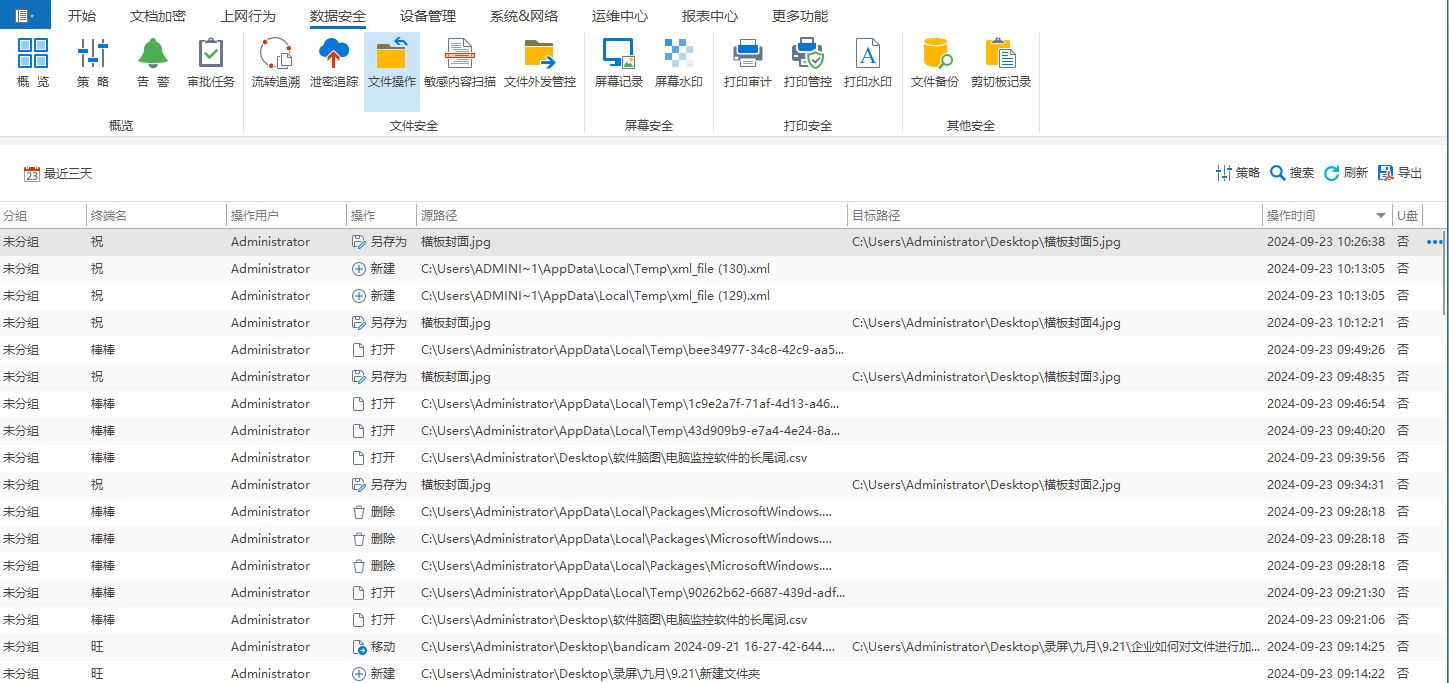Open 敏感内容扫描 sensitive content scan

coord(460,63)
